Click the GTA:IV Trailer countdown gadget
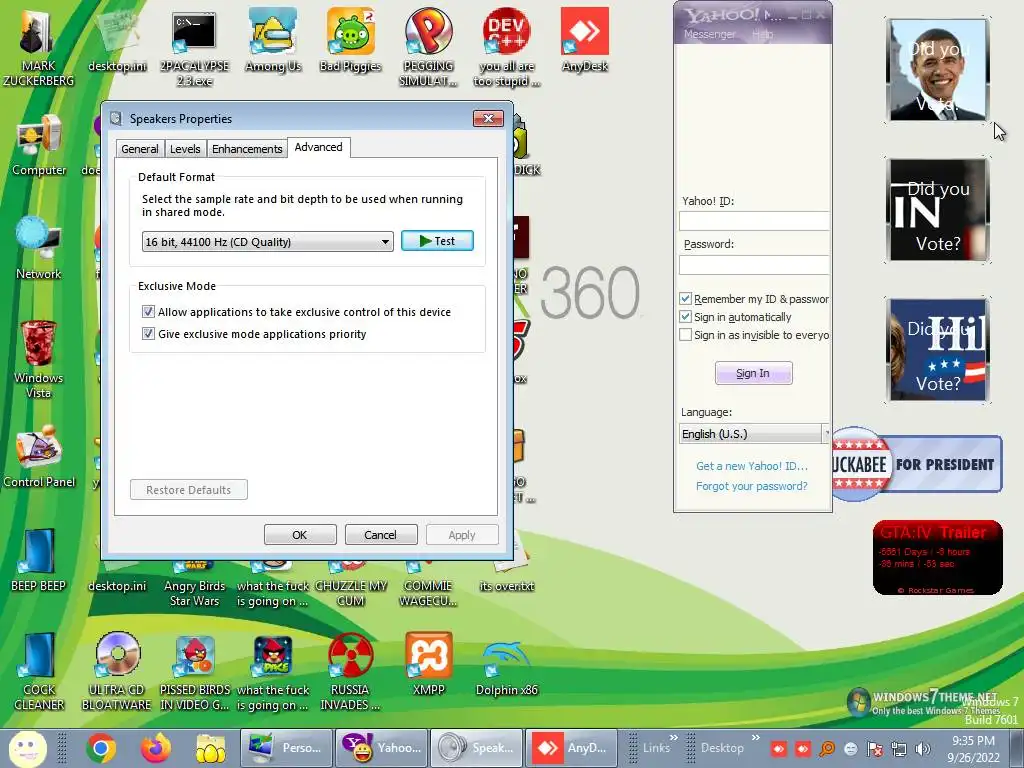The image size is (1024, 768). click(938, 558)
